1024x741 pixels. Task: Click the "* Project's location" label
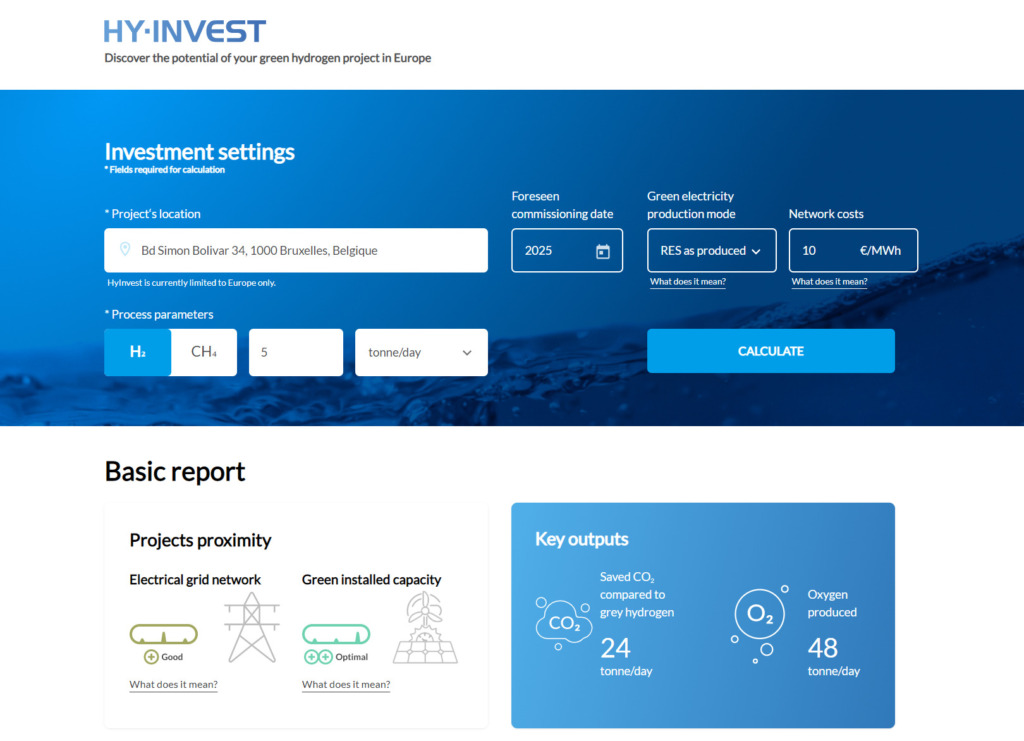point(153,214)
